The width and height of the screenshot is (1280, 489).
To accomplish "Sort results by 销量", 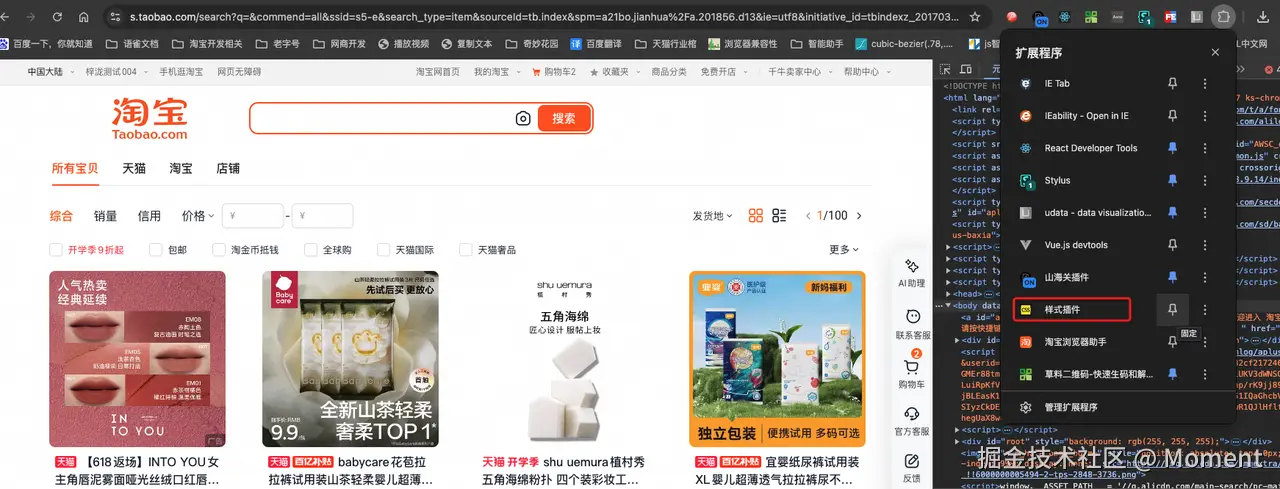I will click(105, 216).
